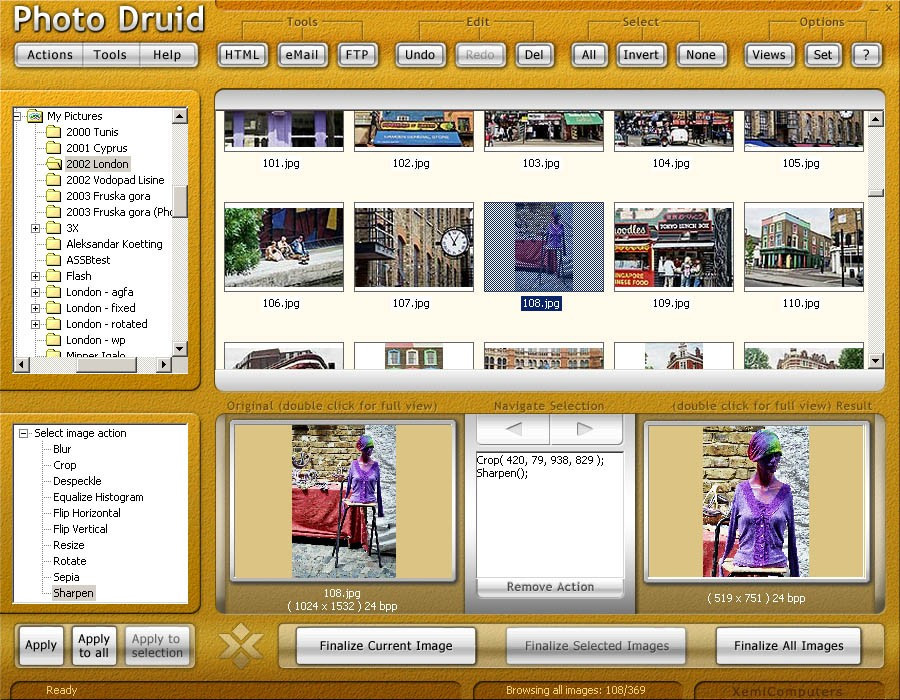Click the Original preview image

[x=344, y=501]
